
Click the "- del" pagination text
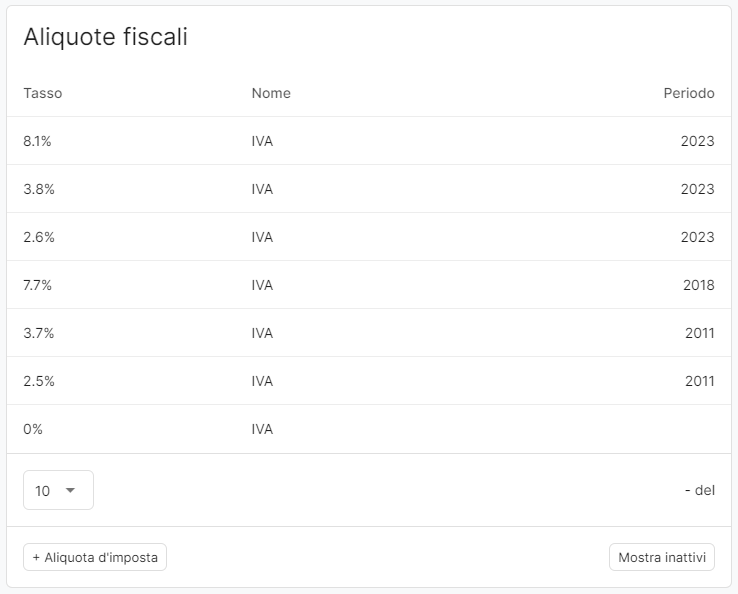click(x=699, y=490)
